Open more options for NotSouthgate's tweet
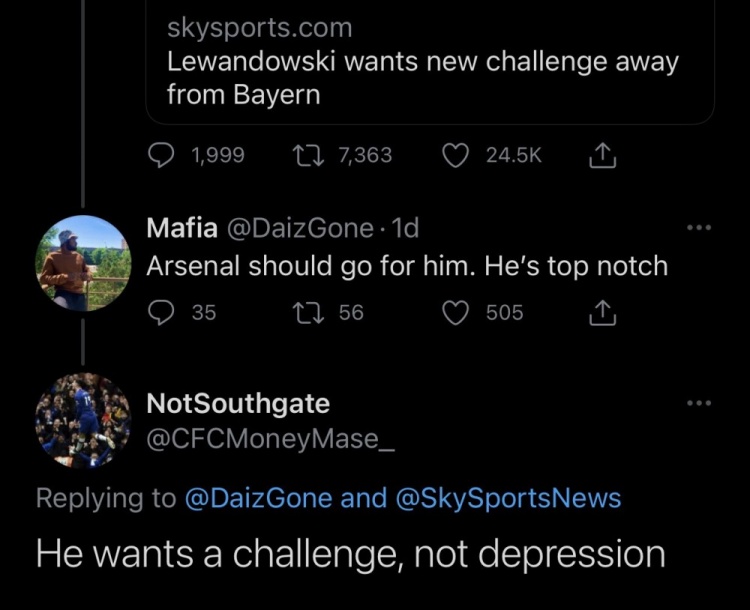This screenshot has height=610, width=750. pyautogui.click(x=700, y=403)
